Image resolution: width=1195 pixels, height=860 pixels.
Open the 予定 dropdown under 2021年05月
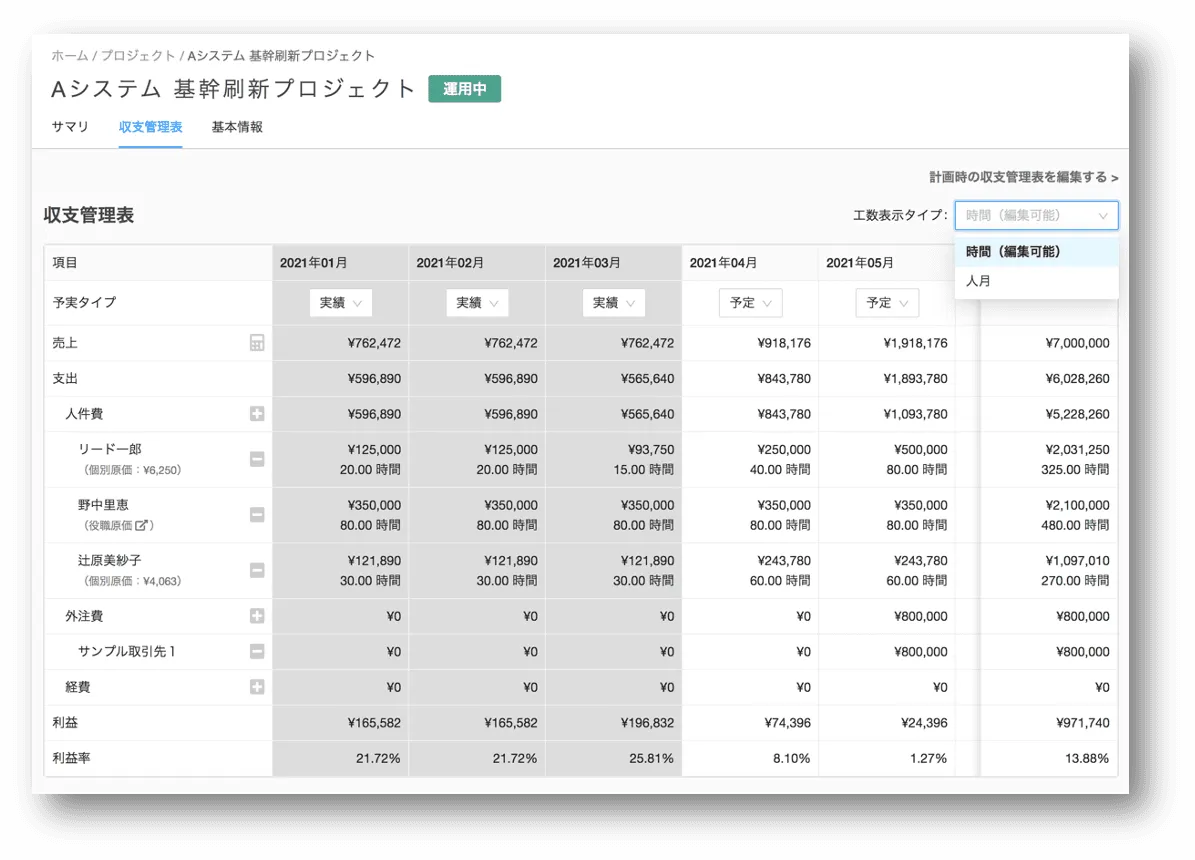pos(886,302)
